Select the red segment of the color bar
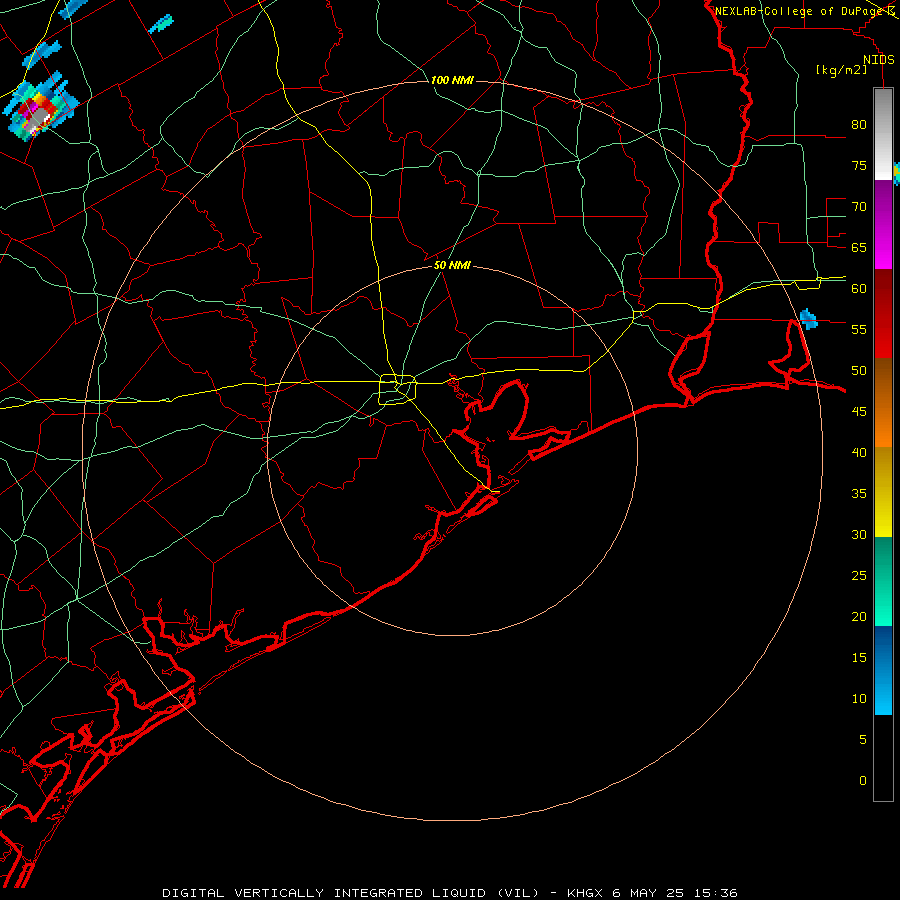 tap(883, 313)
